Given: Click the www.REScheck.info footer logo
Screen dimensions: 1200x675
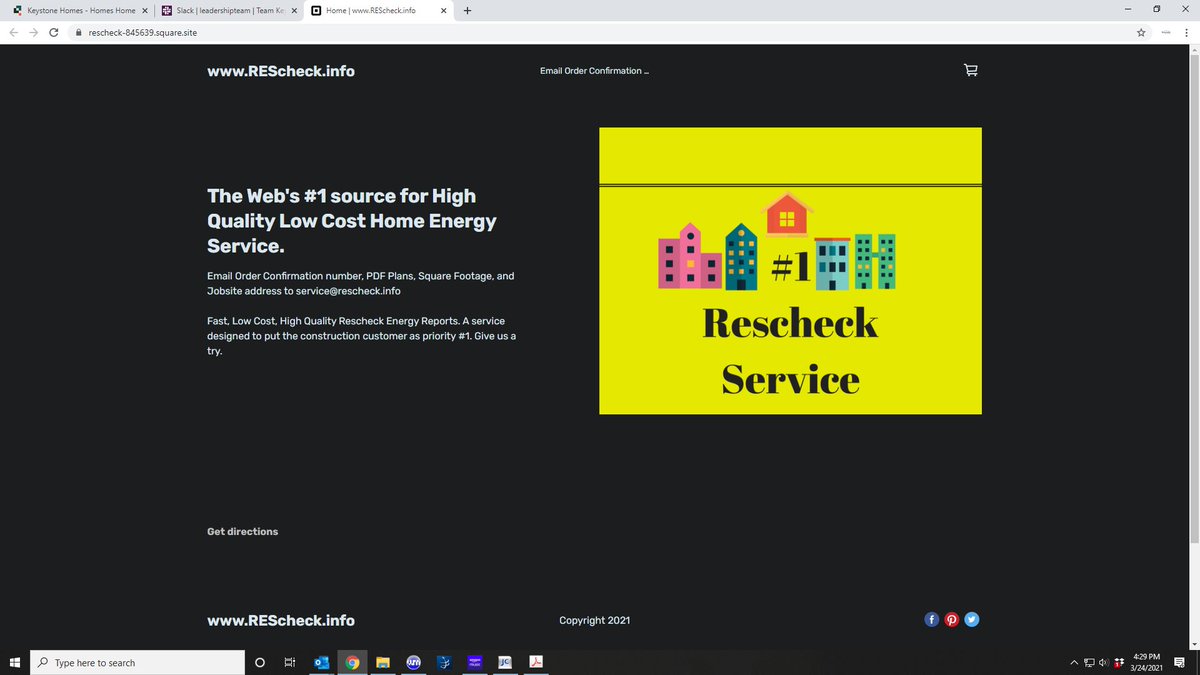Looking at the screenshot, I should pyautogui.click(x=281, y=620).
